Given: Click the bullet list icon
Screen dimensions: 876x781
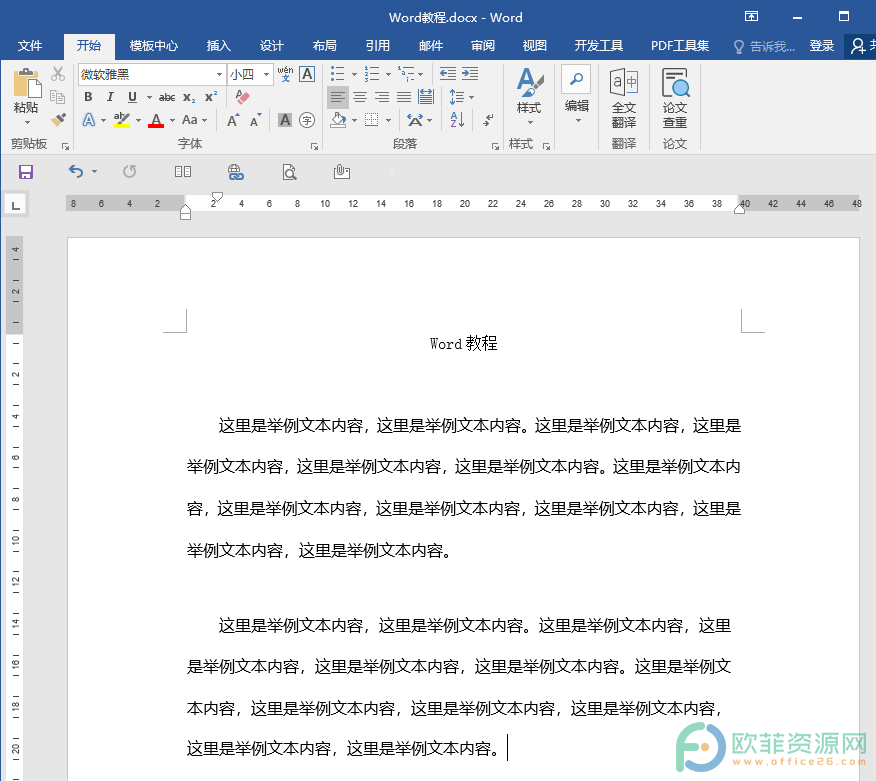Looking at the screenshot, I should [337, 74].
